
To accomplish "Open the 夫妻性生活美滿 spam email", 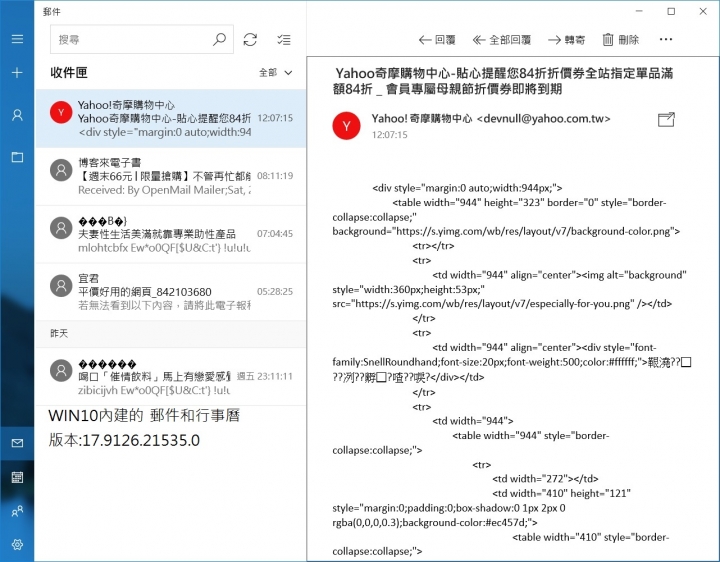I will coord(171,234).
